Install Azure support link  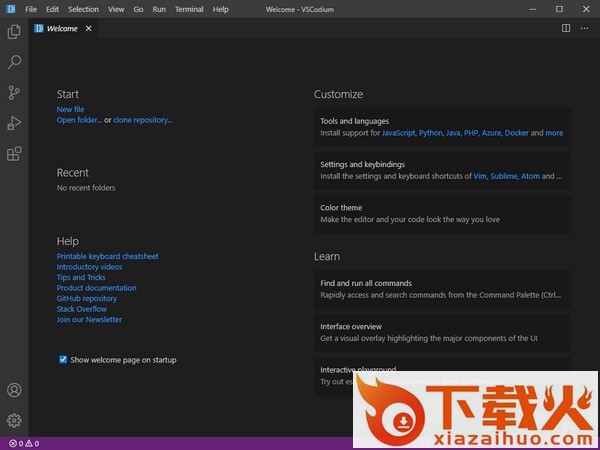[491, 133]
